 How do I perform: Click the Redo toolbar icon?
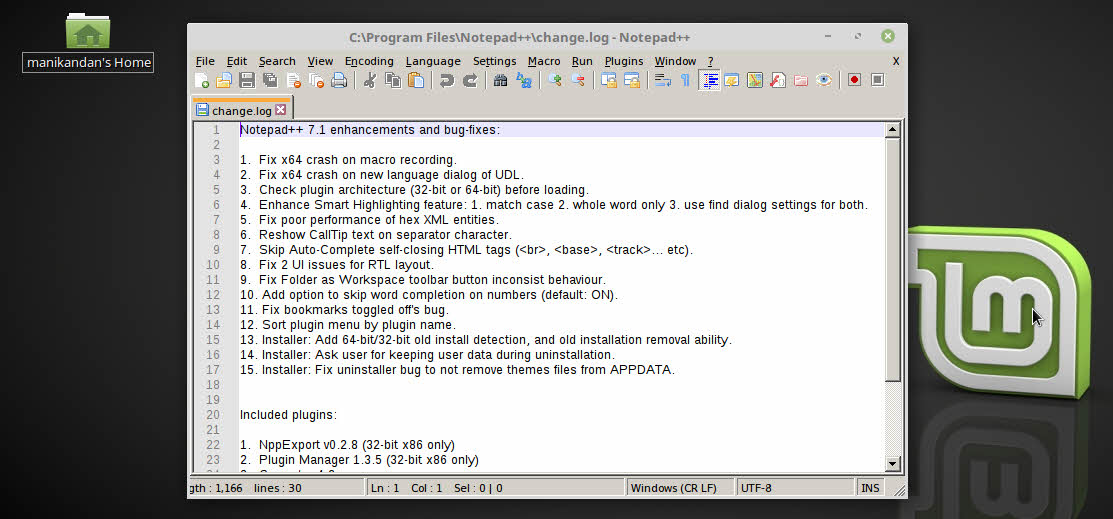pyautogui.click(x=470, y=80)
